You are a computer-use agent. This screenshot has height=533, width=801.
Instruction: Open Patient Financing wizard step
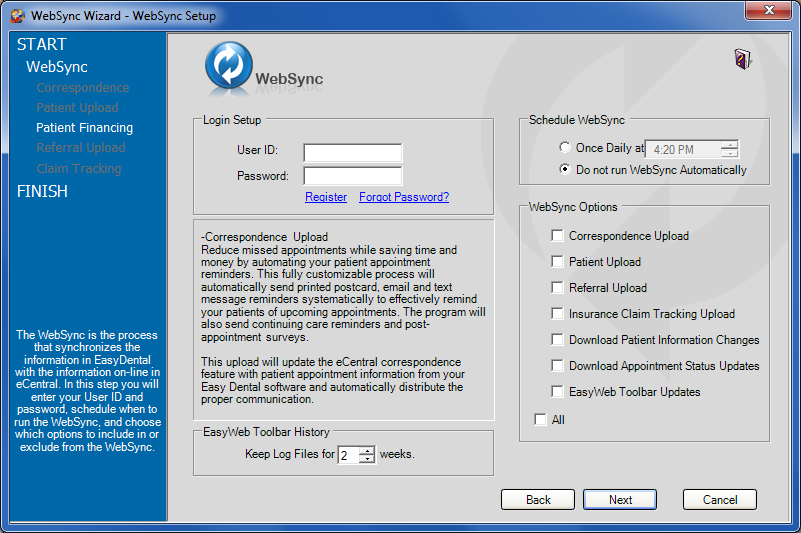tap(84, 128)
